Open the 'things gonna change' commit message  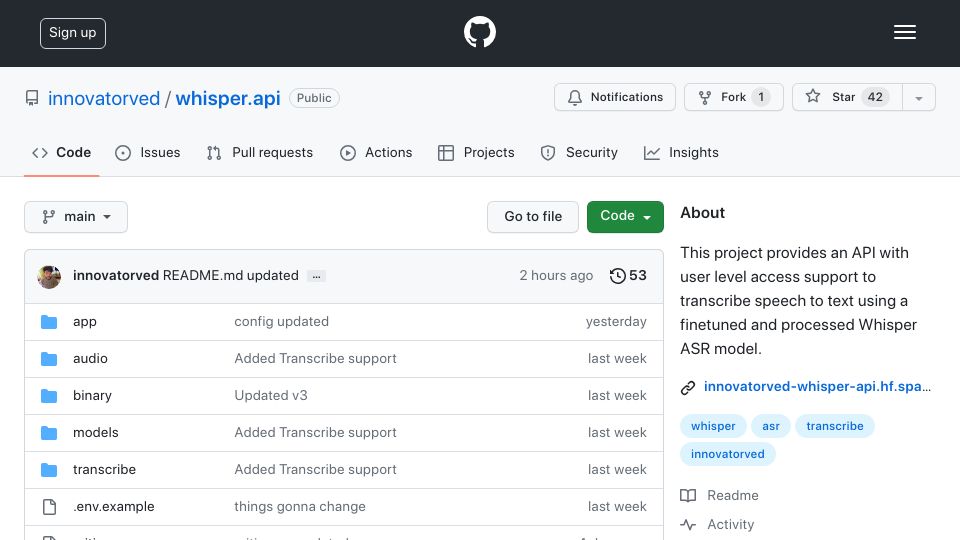(300, 506)
